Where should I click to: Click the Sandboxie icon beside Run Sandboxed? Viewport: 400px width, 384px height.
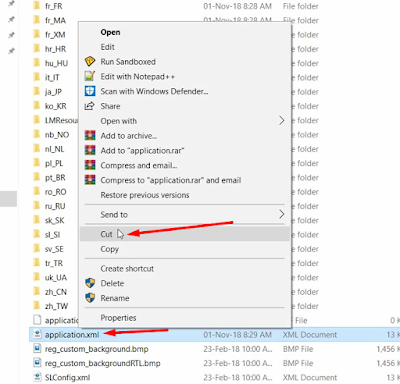tap(90, 62)
